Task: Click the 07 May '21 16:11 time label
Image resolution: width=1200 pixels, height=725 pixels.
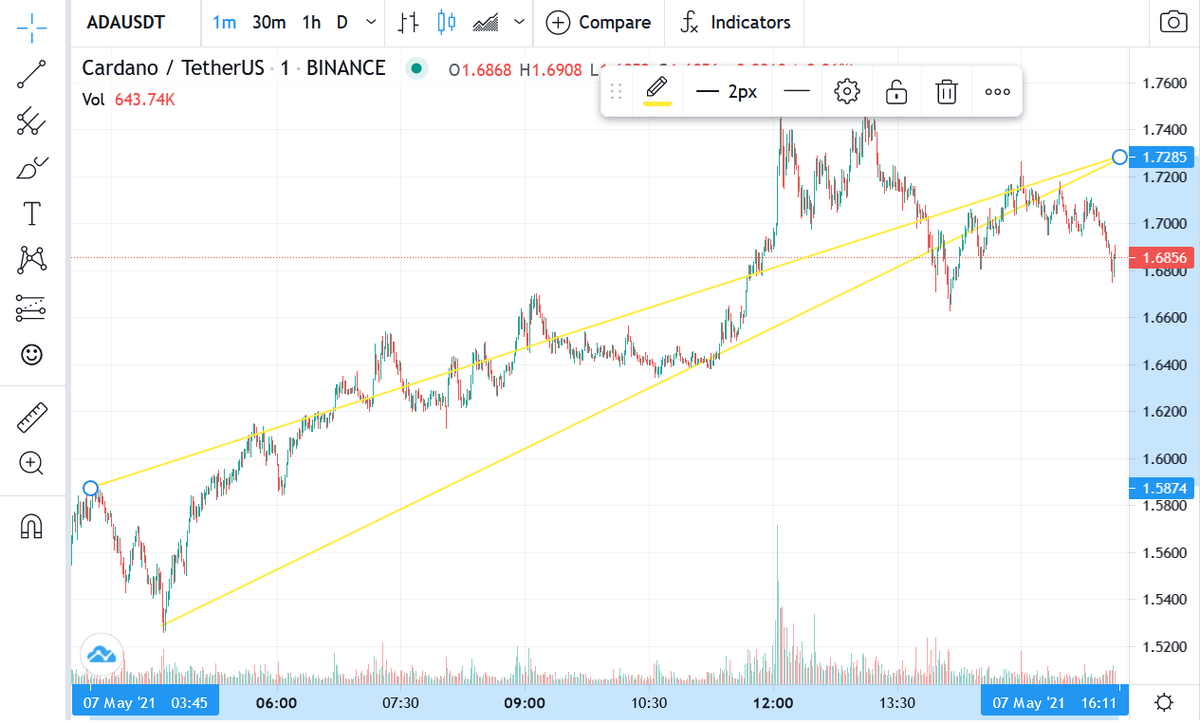Action: [1054, 702]
